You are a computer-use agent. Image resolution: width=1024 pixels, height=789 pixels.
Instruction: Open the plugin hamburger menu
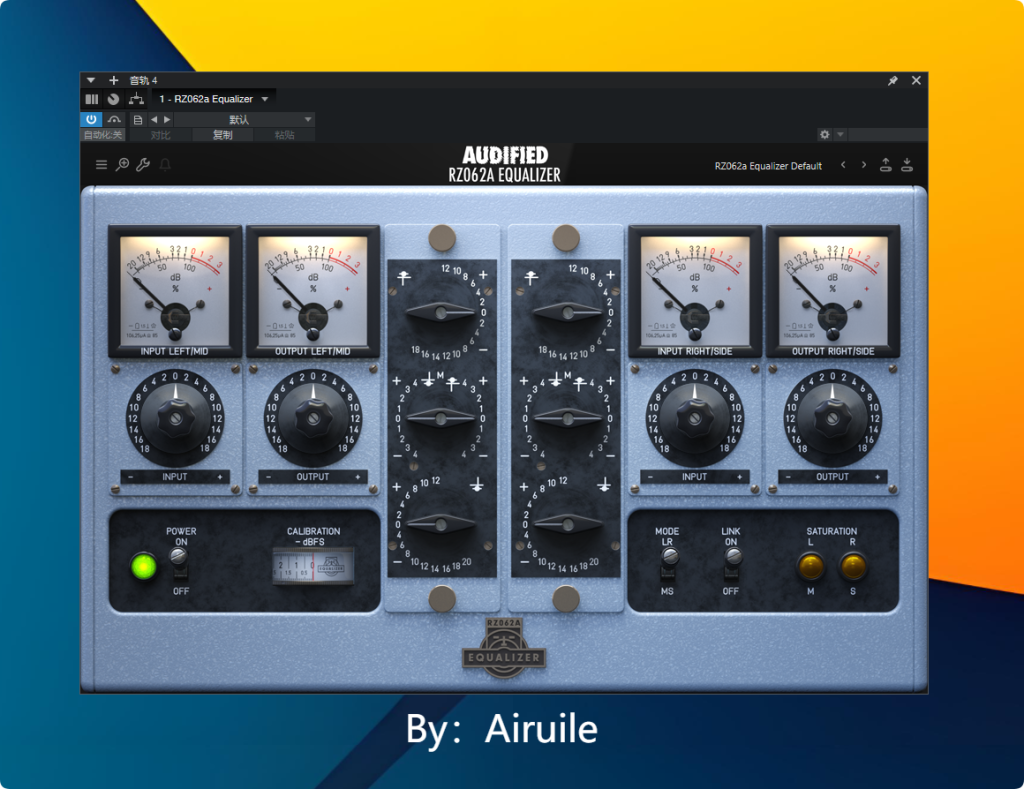(101, 165)
